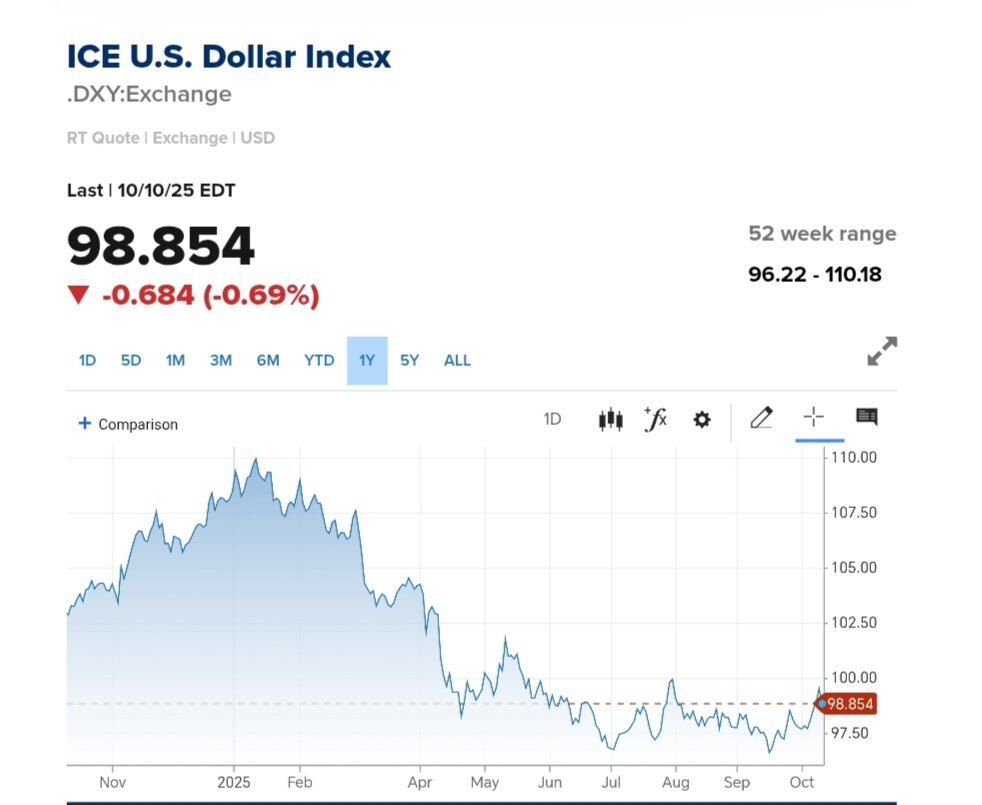Image resolution: width=982 pixels, height=805 pixels.
Task: Click the plus icon beside Comparison
Action: (x=85, y=423)
